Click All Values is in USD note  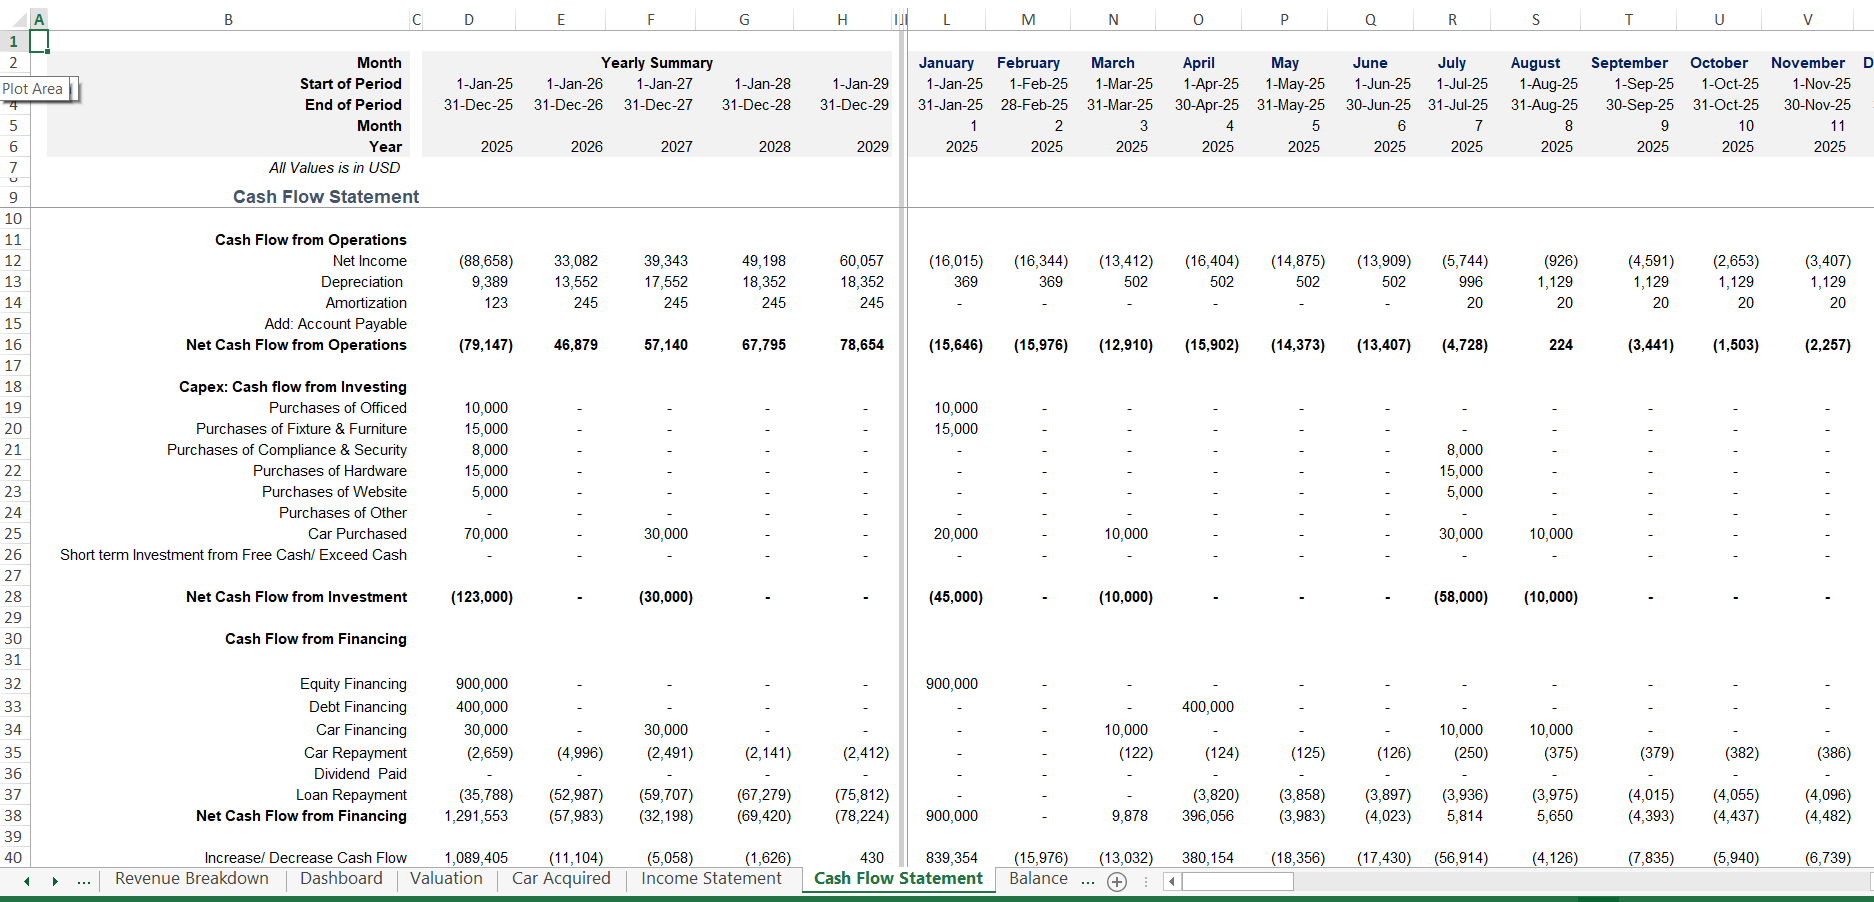click(334, 168)
